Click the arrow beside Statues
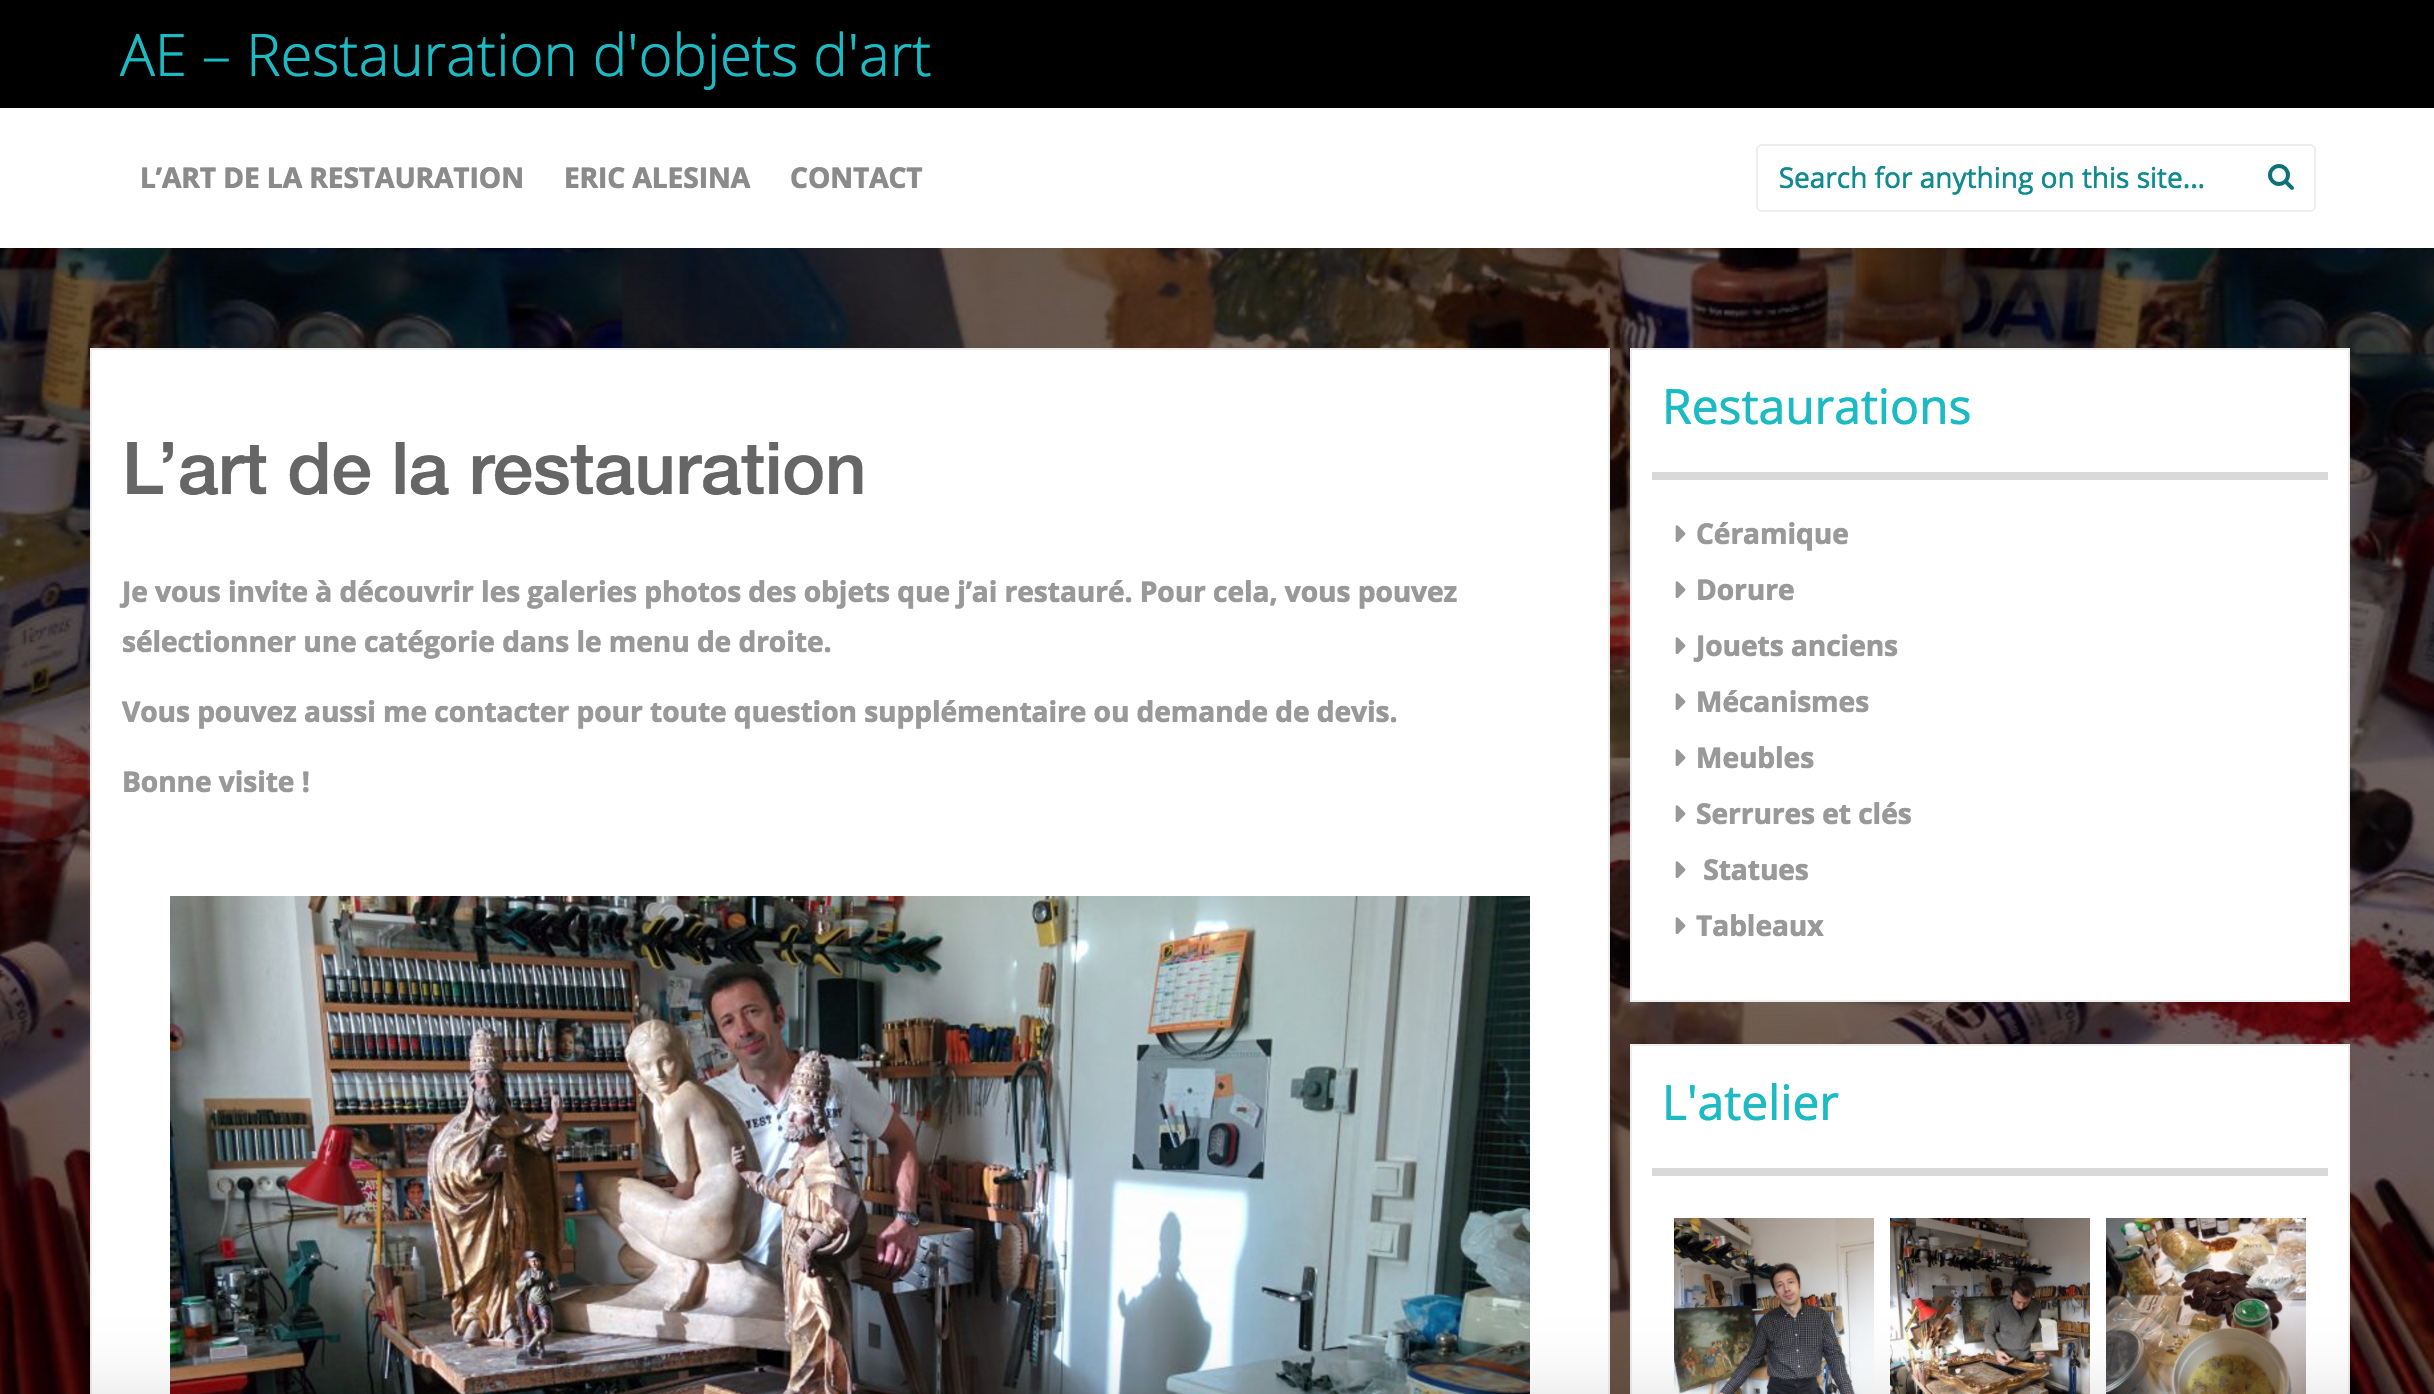The image size is (2434, 1394). pos(1680,870)
